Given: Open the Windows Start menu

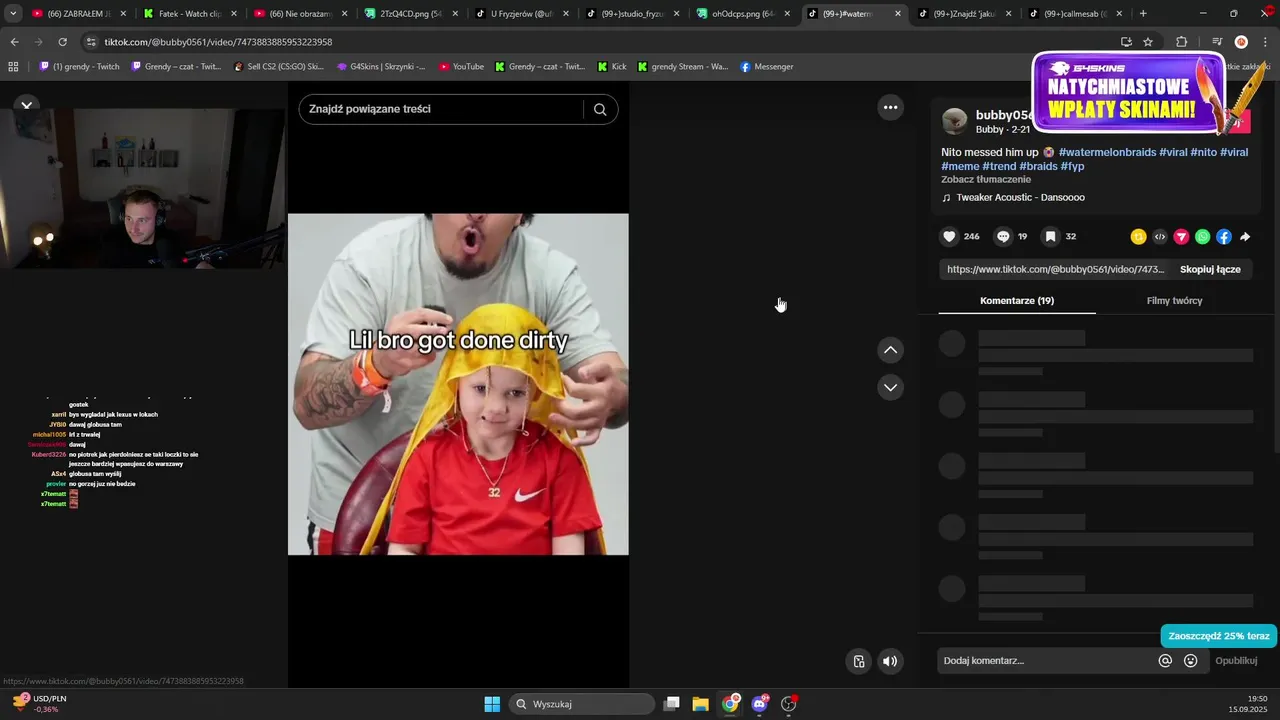Looking at the screenshot, I should [492, 704].
